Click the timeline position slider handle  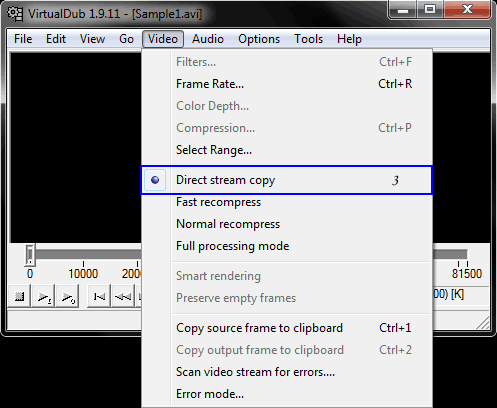[x=30, y=255]
